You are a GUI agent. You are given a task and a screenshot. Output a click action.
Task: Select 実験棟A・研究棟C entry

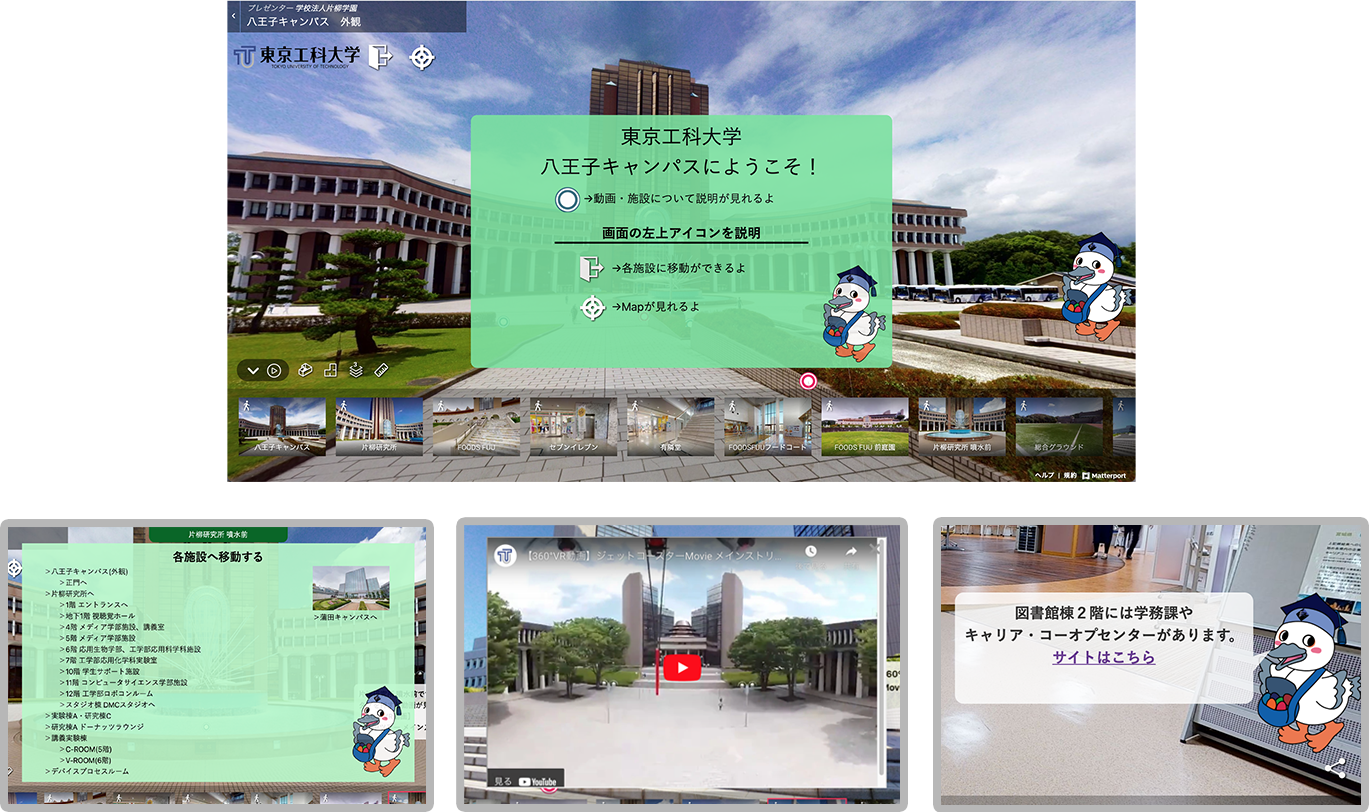80,716
